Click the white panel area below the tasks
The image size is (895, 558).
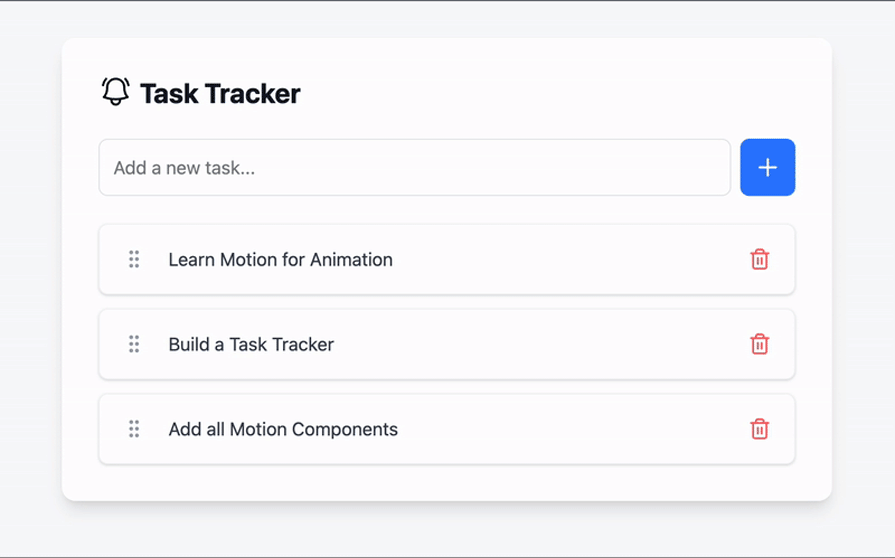point(446,483)
